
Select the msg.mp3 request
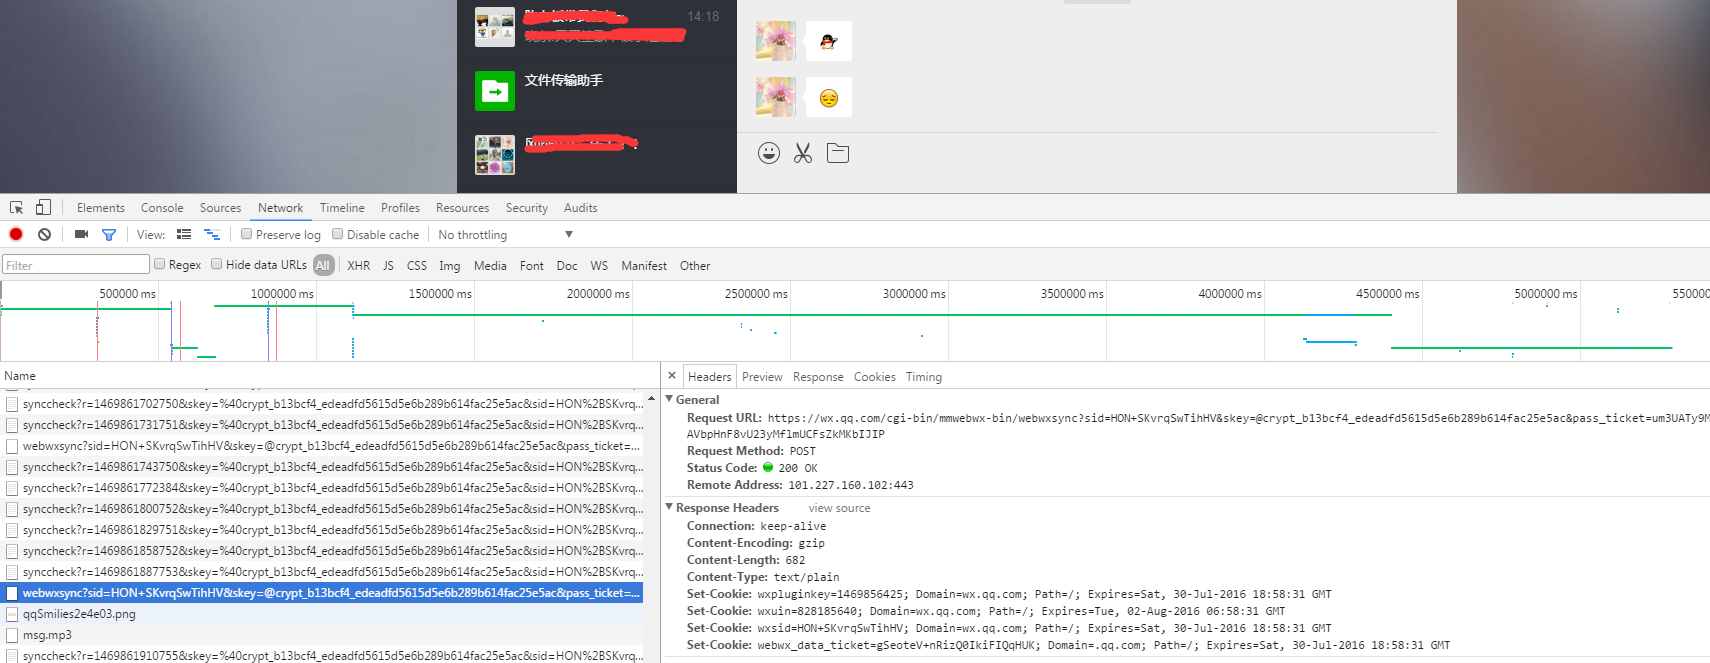coord(322,635)
